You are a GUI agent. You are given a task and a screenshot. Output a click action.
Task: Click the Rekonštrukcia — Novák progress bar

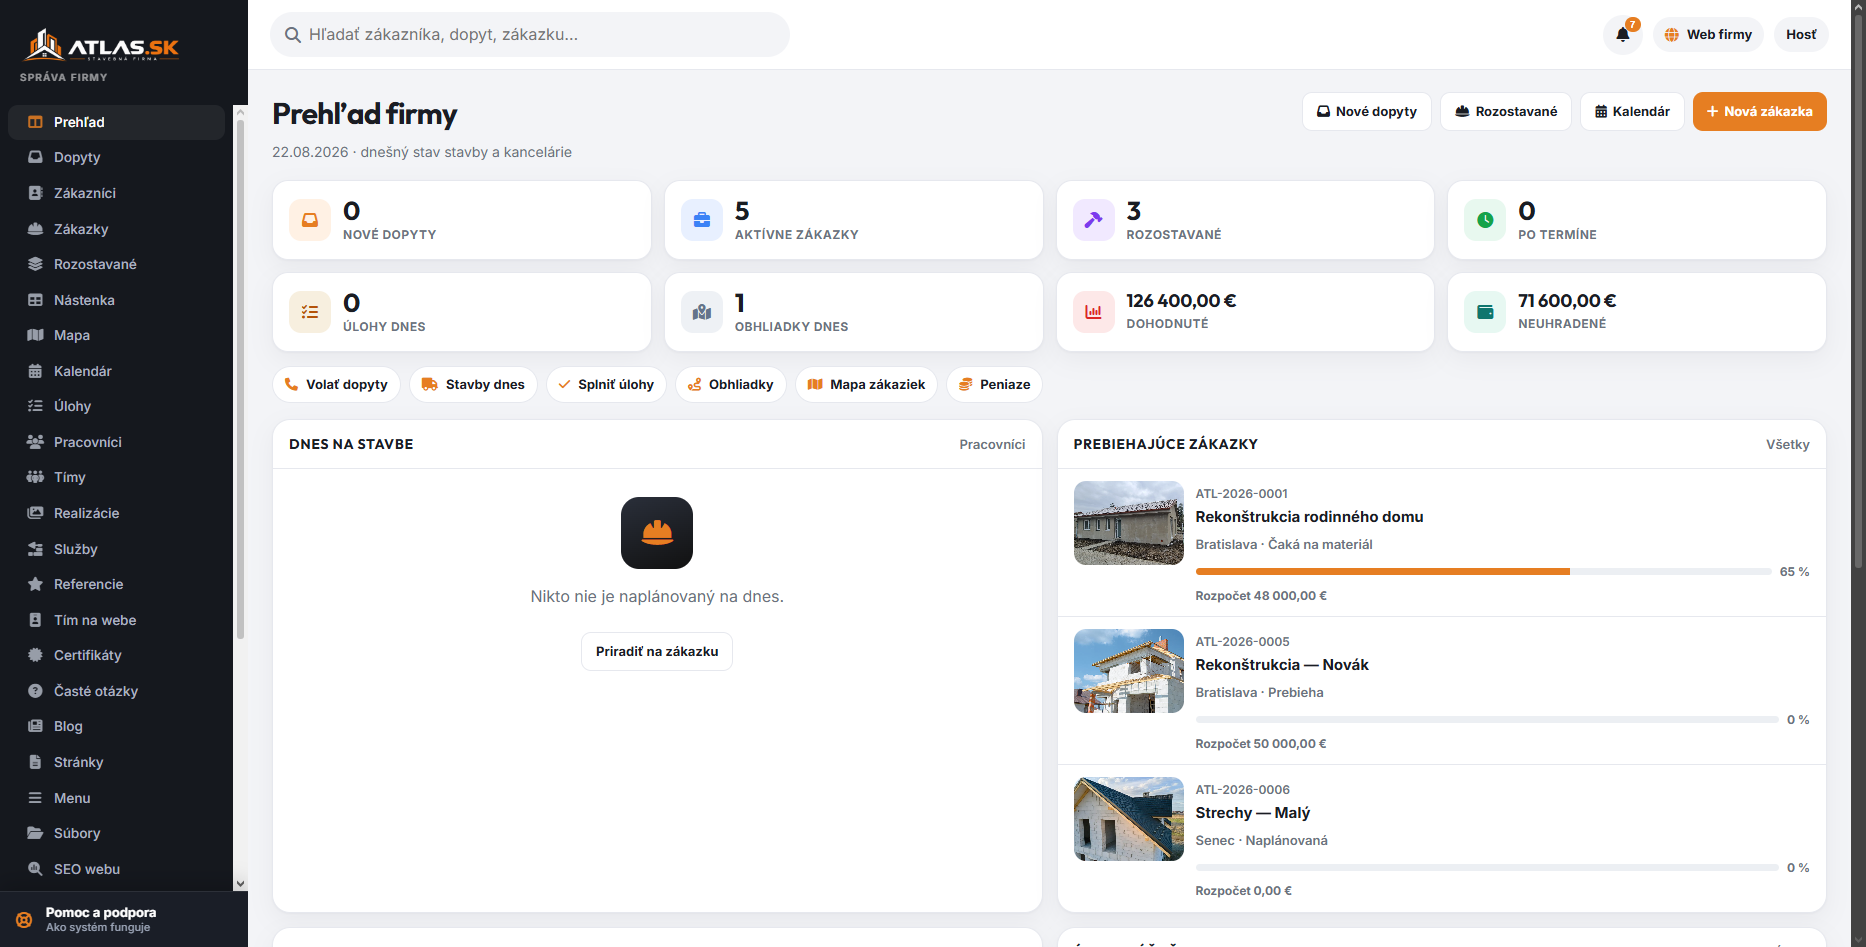1487,720
